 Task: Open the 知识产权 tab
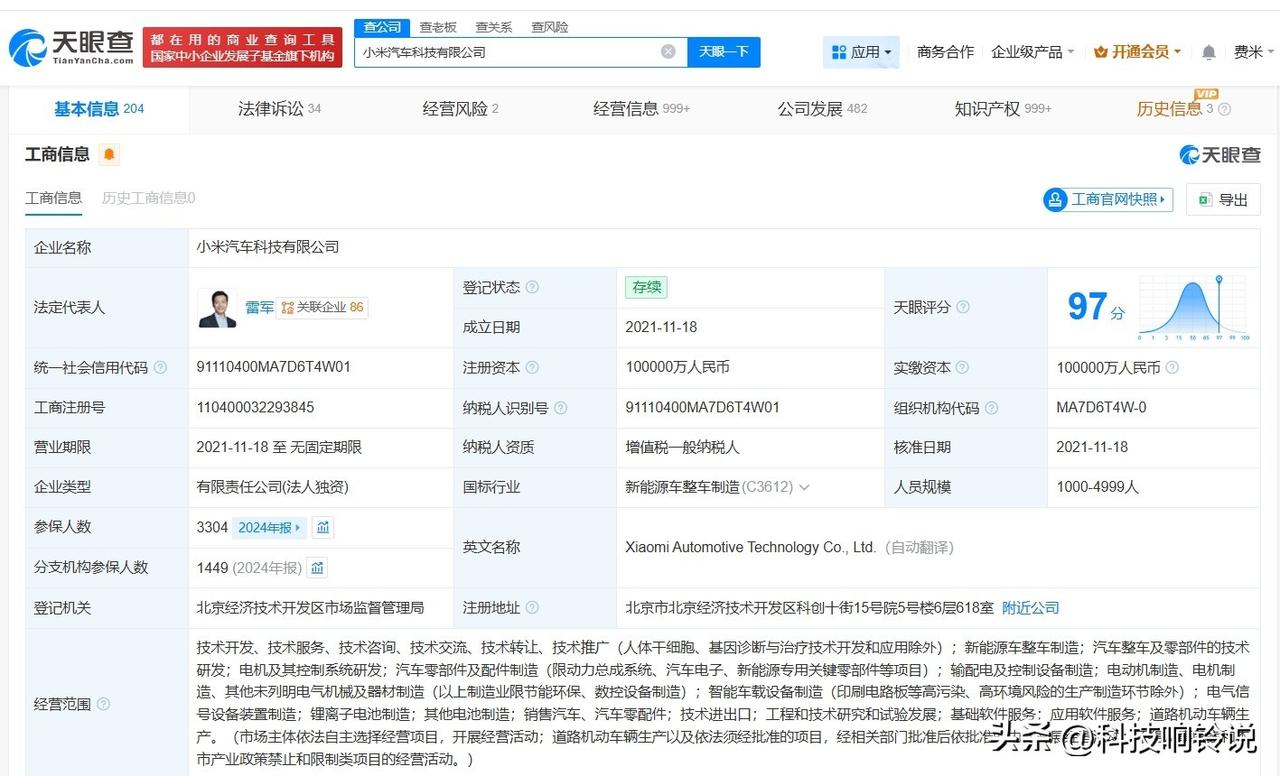point(1003,109)
